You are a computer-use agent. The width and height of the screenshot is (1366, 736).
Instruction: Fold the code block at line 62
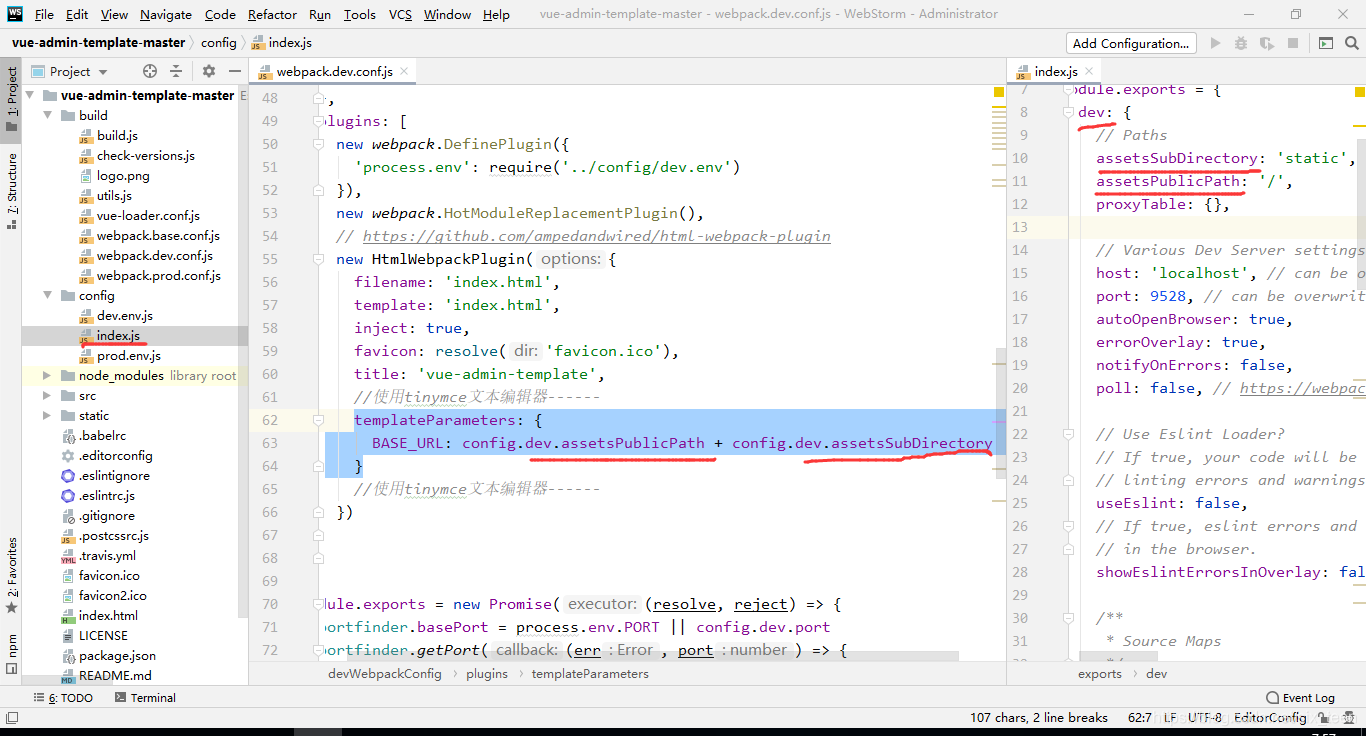[319, 421]
